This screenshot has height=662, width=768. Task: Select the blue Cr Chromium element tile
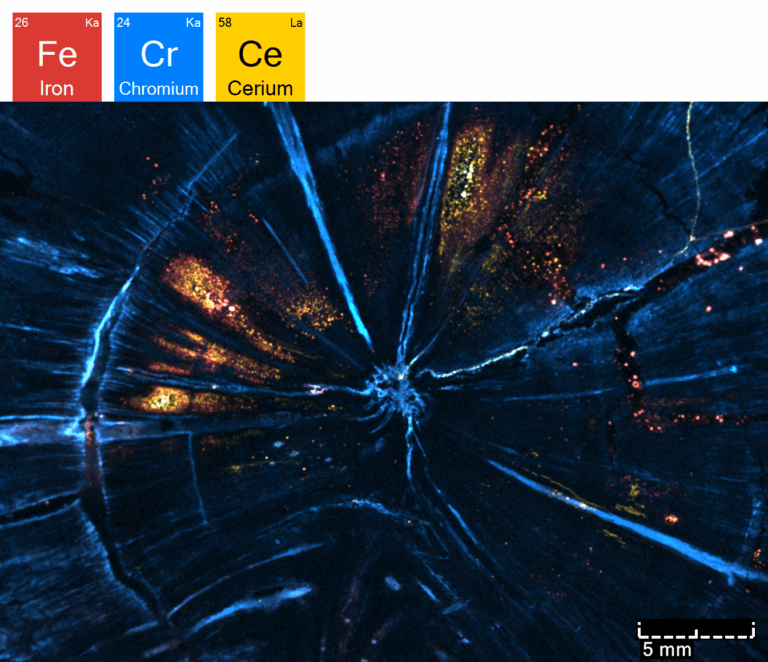159,57
